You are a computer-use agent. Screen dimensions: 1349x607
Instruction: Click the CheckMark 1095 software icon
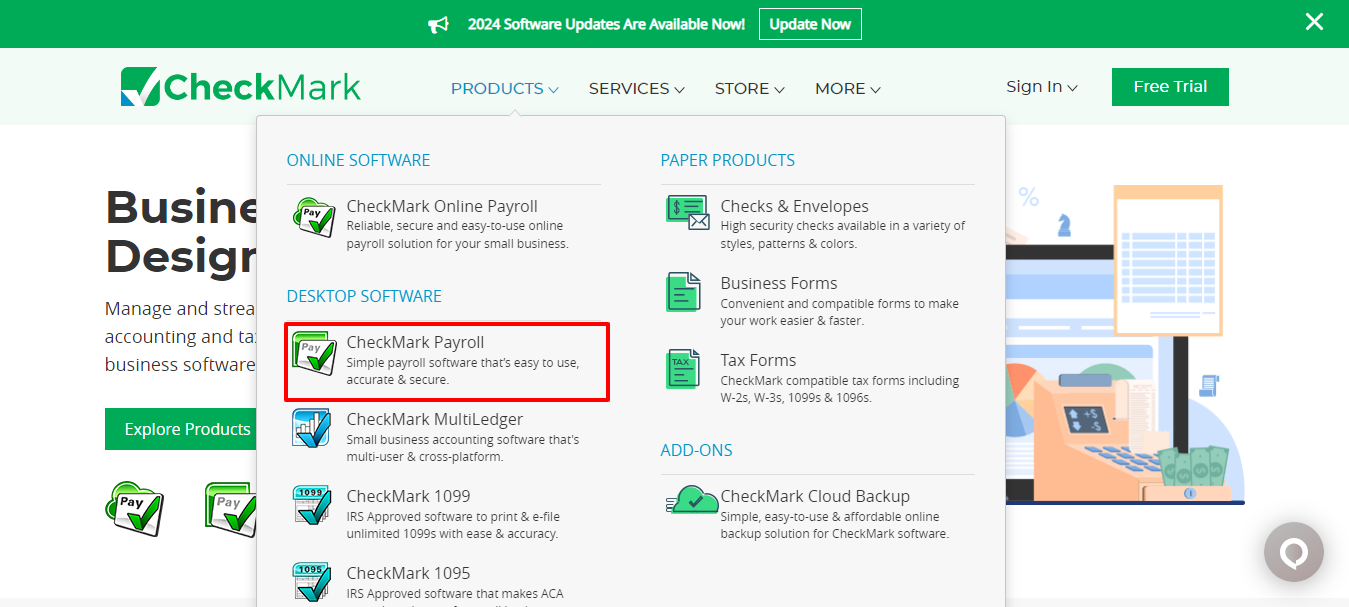point(312,582)
